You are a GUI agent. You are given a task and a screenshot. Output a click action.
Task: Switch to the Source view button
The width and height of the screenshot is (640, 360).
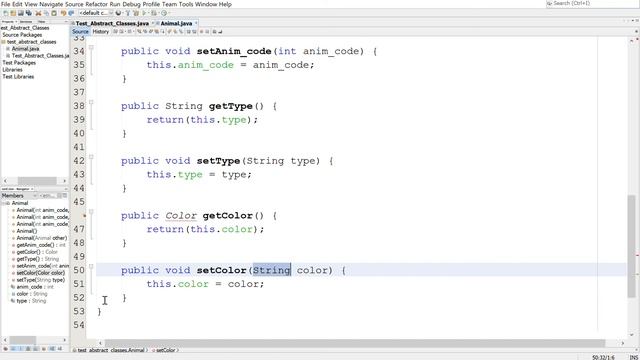(x=80, y=31)
